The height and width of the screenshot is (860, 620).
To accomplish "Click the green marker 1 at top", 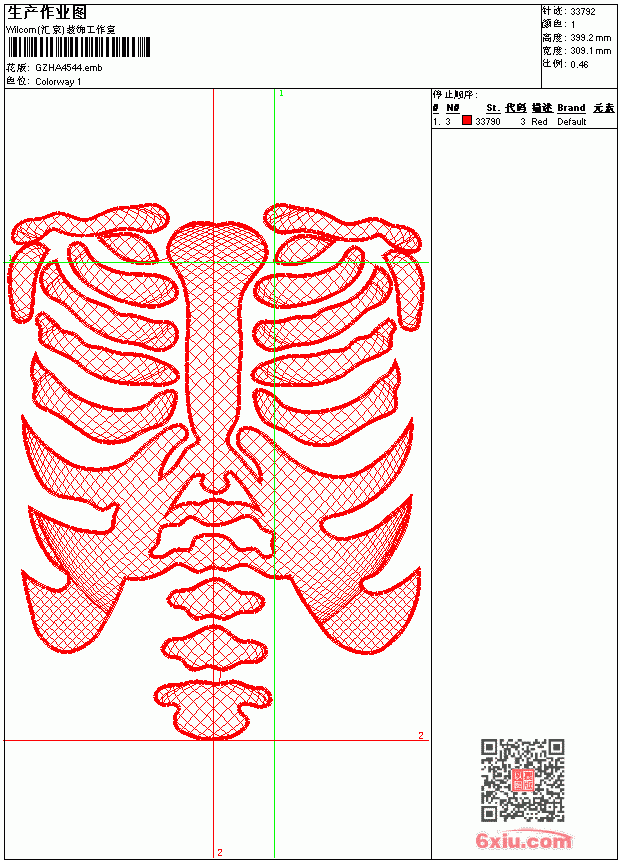I will pyautogui.click(x=281, y=94).
